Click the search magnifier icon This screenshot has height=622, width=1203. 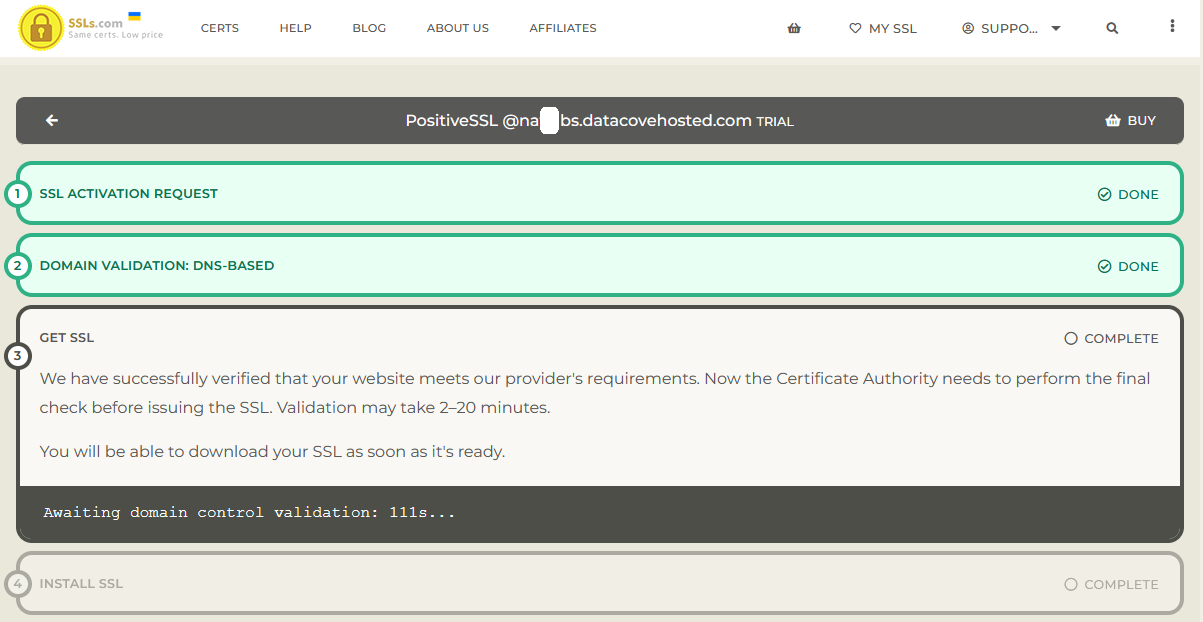pyautogui.click(x=1112, y=29)
